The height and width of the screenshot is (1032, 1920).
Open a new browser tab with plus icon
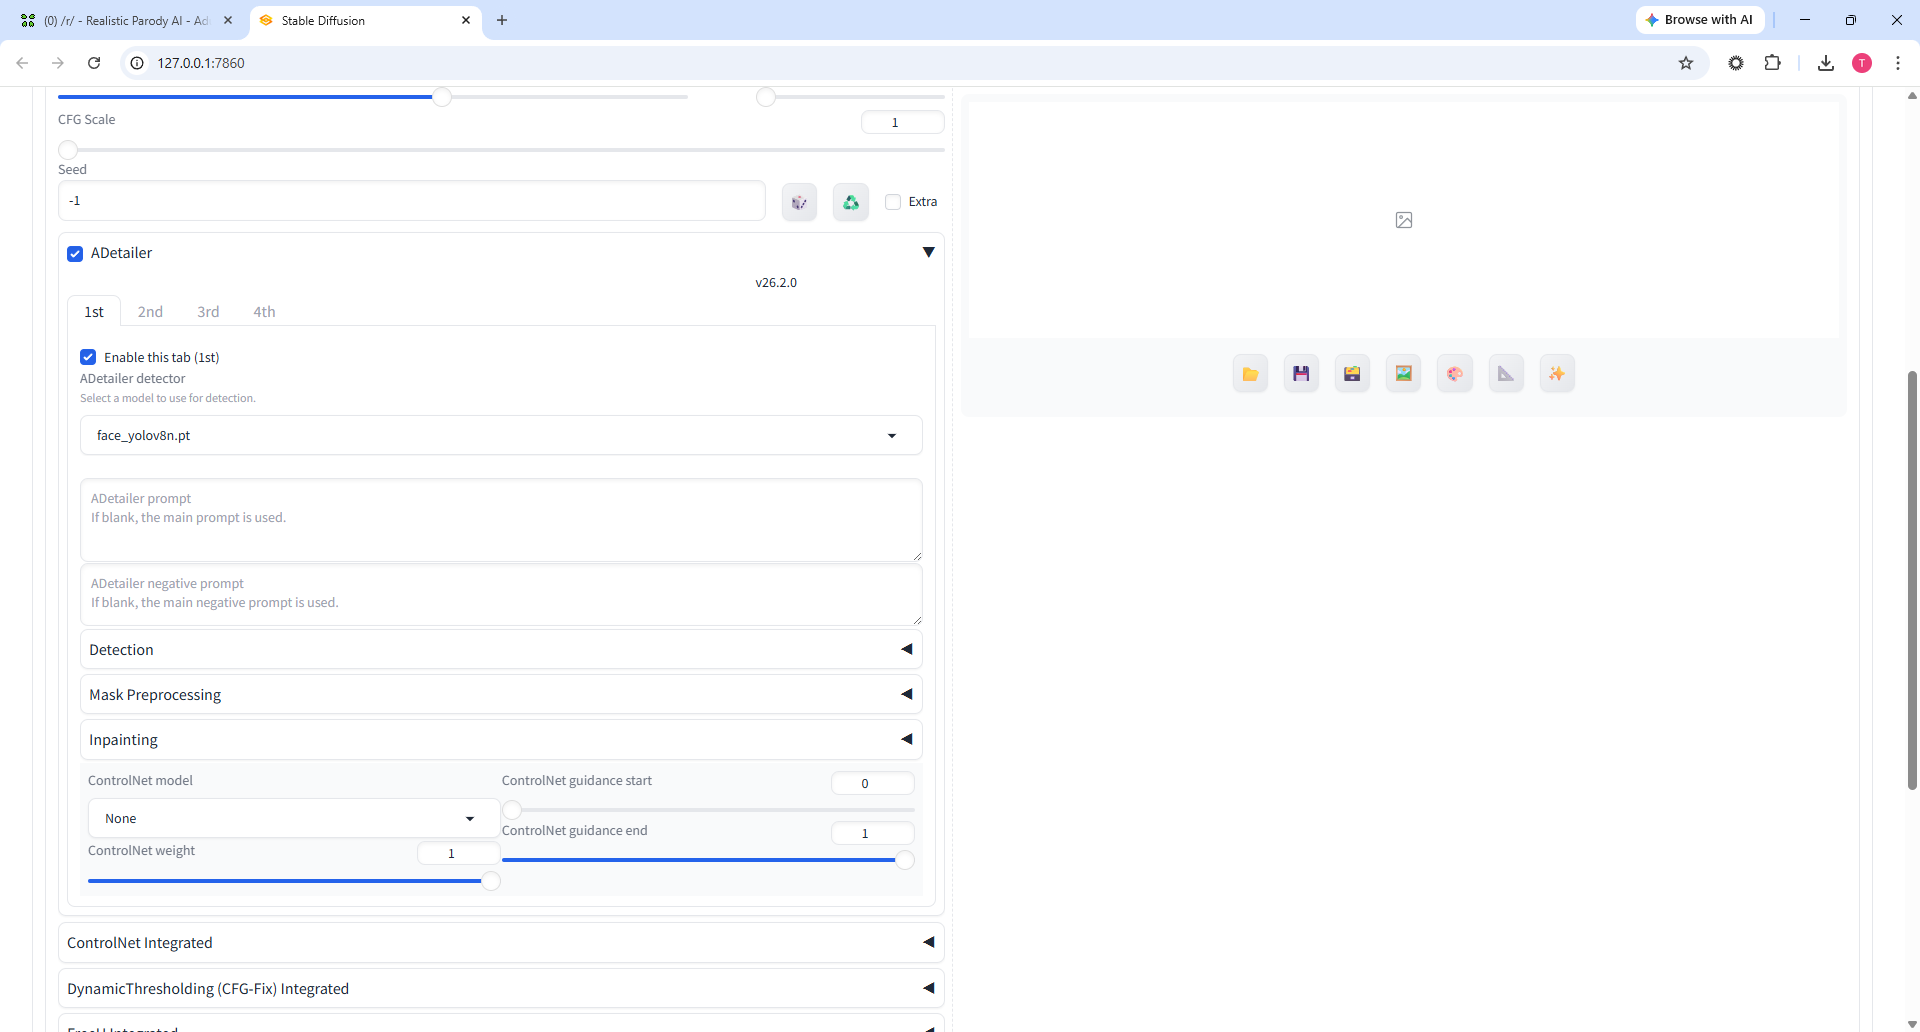502,20
